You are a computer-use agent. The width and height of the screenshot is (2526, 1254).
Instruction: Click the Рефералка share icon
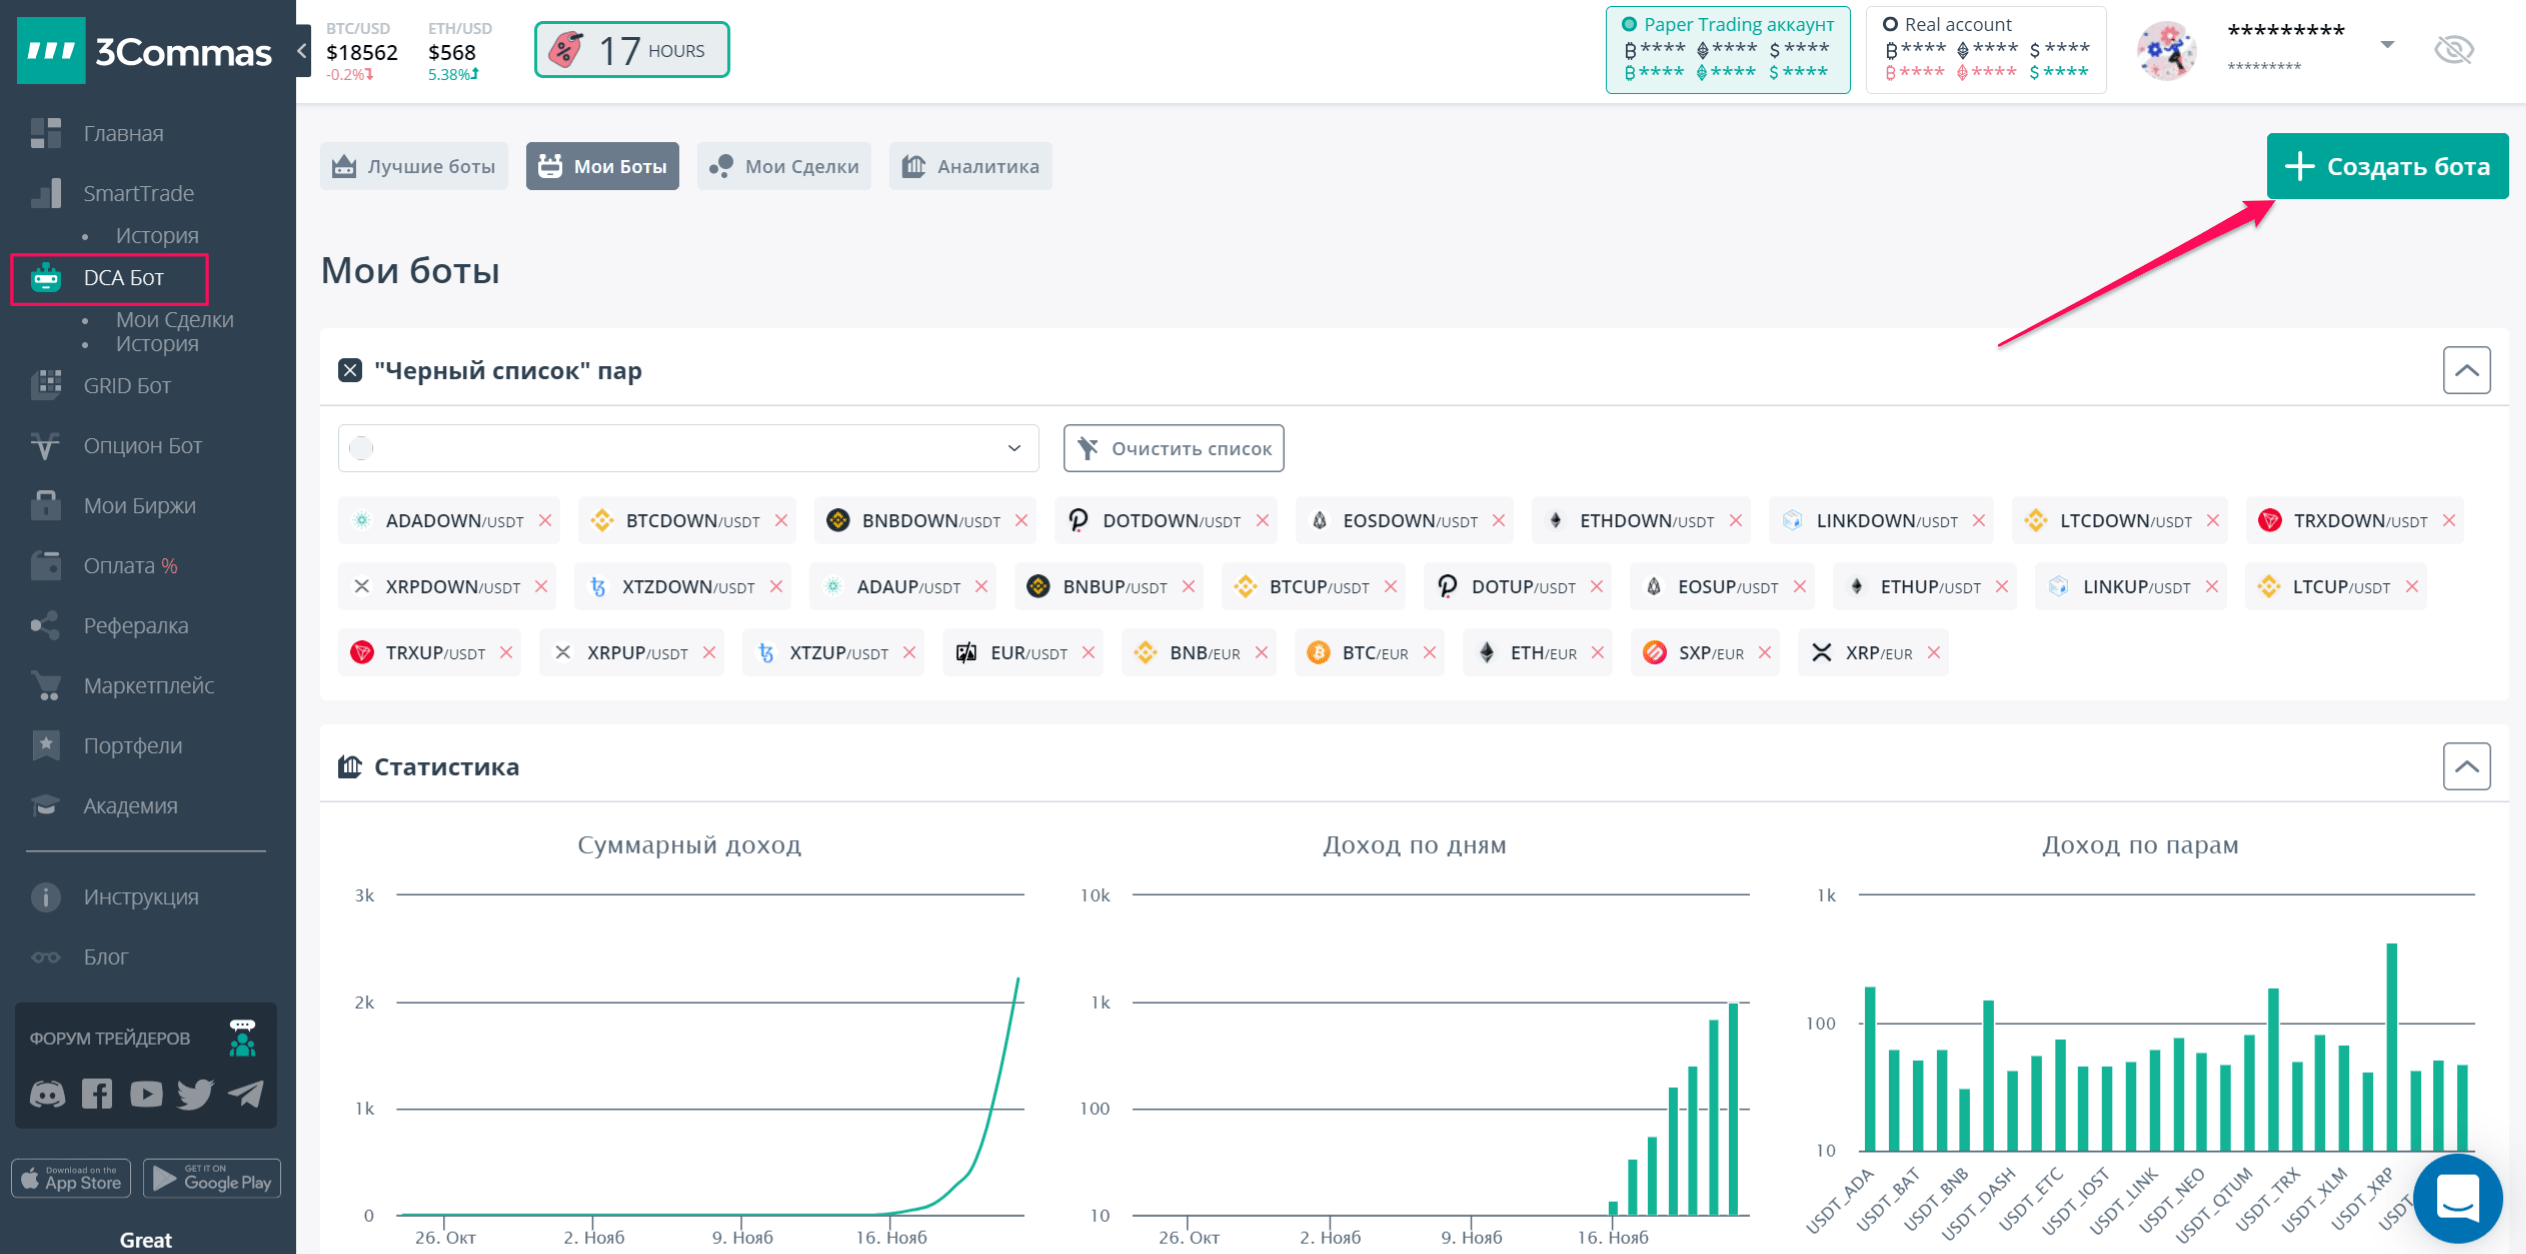pos(46,626)
